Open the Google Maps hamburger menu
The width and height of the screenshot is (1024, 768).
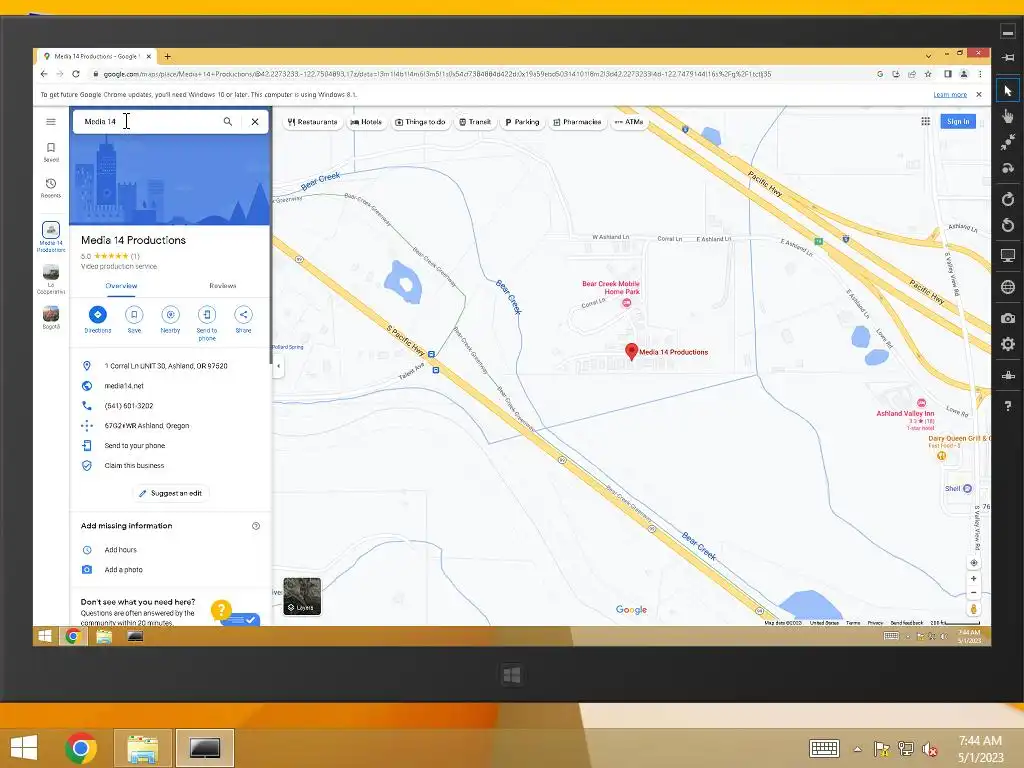tap(51, 121)
